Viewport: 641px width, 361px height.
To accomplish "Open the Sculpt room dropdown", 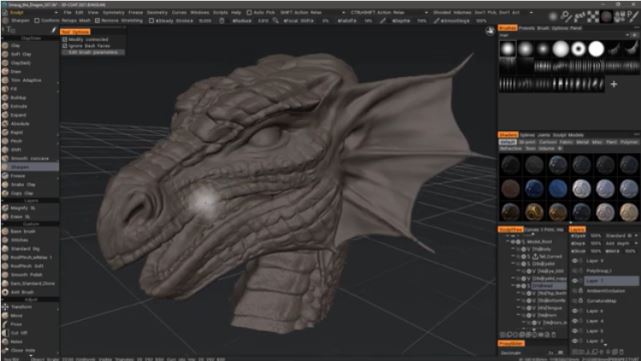I will pyautogui.click(x=30, y=13).
